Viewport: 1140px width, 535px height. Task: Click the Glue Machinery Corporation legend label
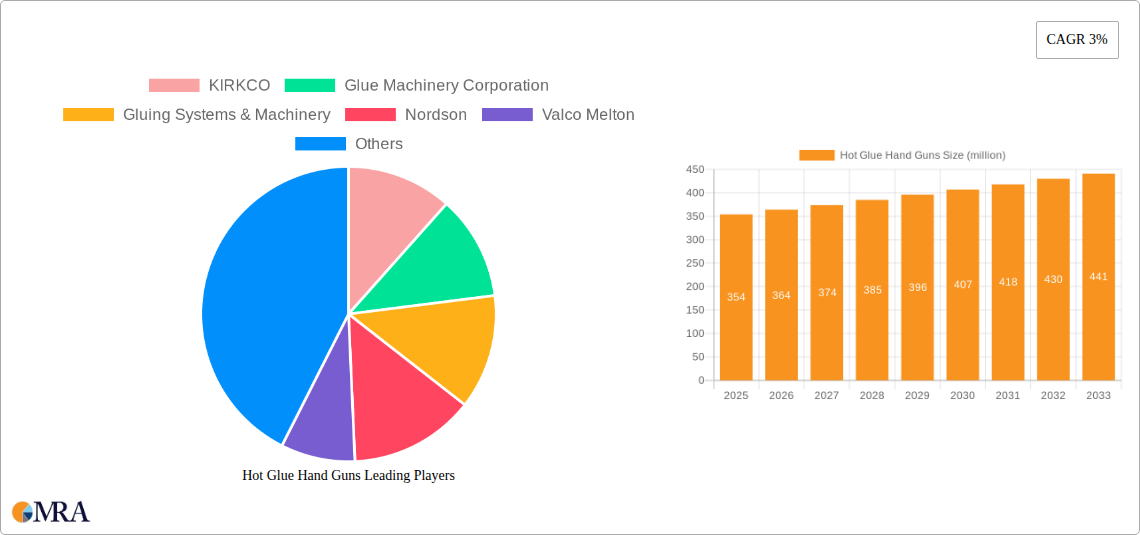point(446,85)
